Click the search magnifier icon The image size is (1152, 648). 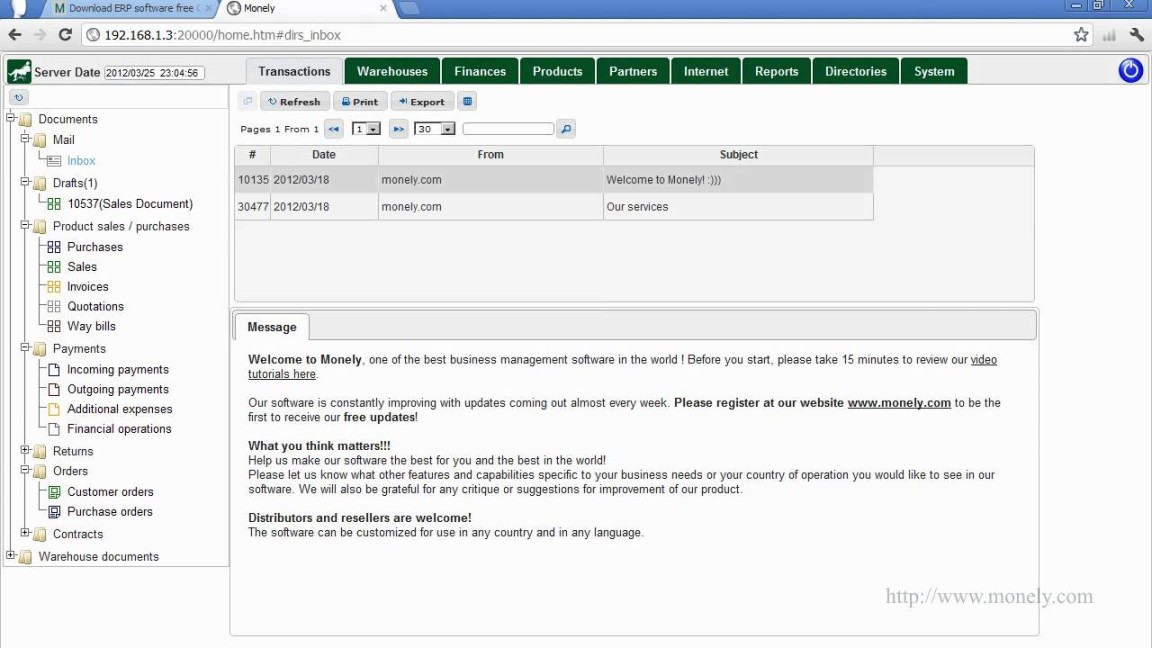(x=566, y=129)
